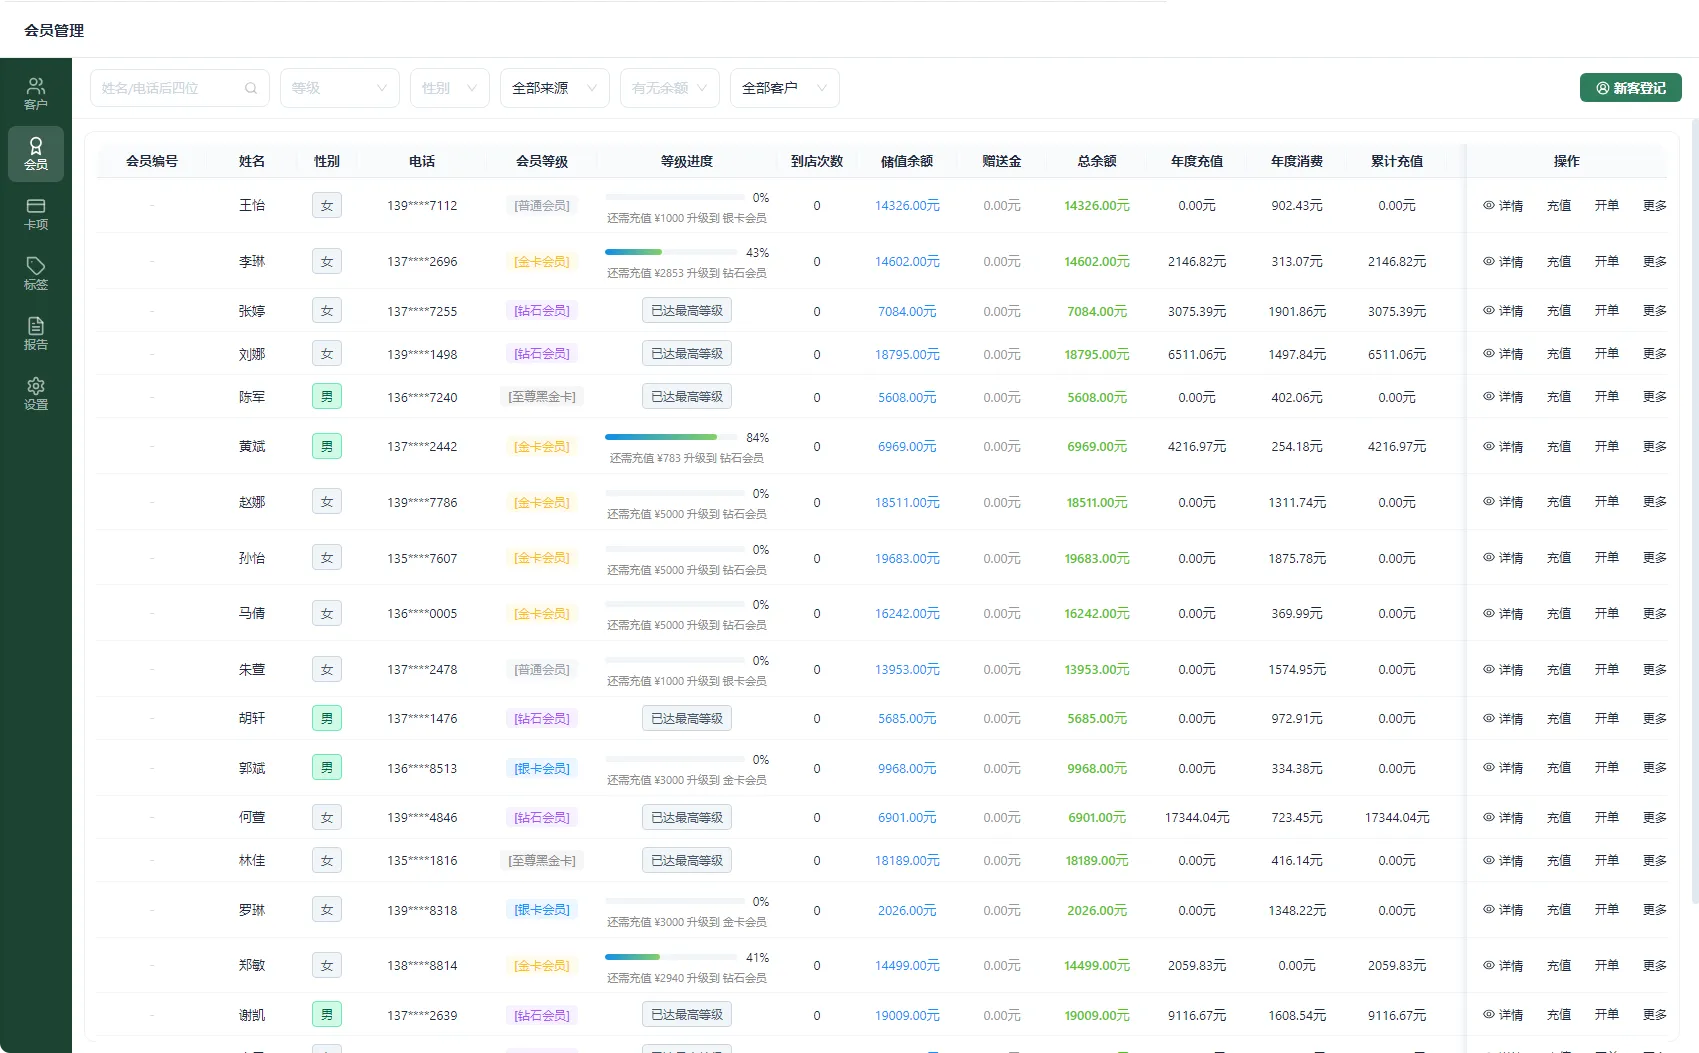
Task: View 详情 for member 王怡
Action: click(1503, 206)
